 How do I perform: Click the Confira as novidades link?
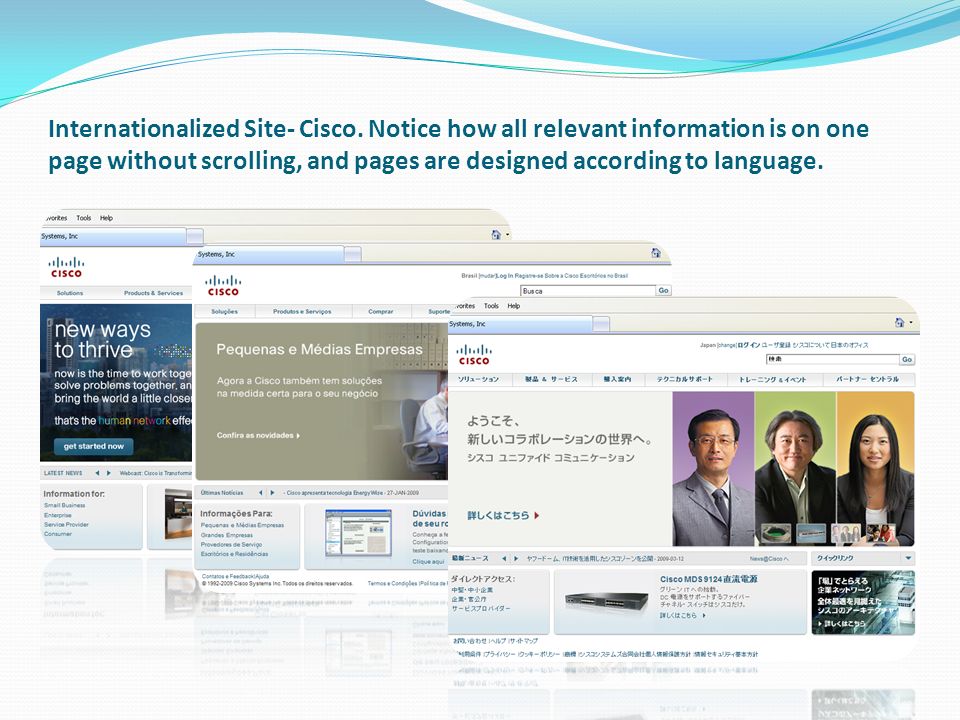coord(258,436)
